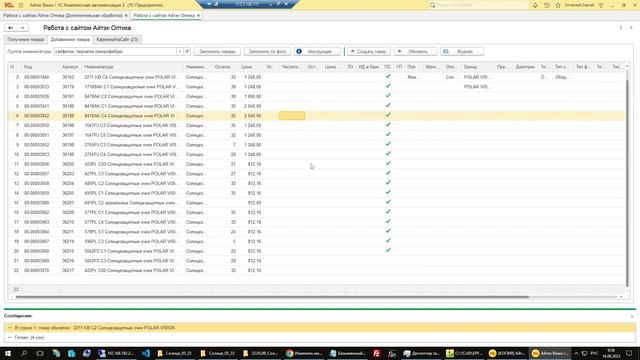Open Chrome window in taskbar

point(304,353)
